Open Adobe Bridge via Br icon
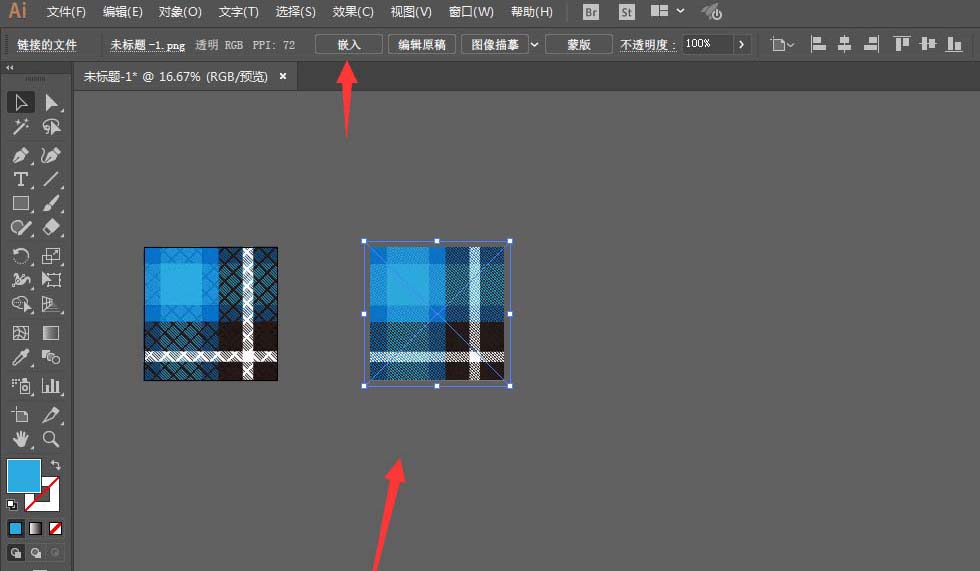Viewport: 980px width, 571px height. 590,12
